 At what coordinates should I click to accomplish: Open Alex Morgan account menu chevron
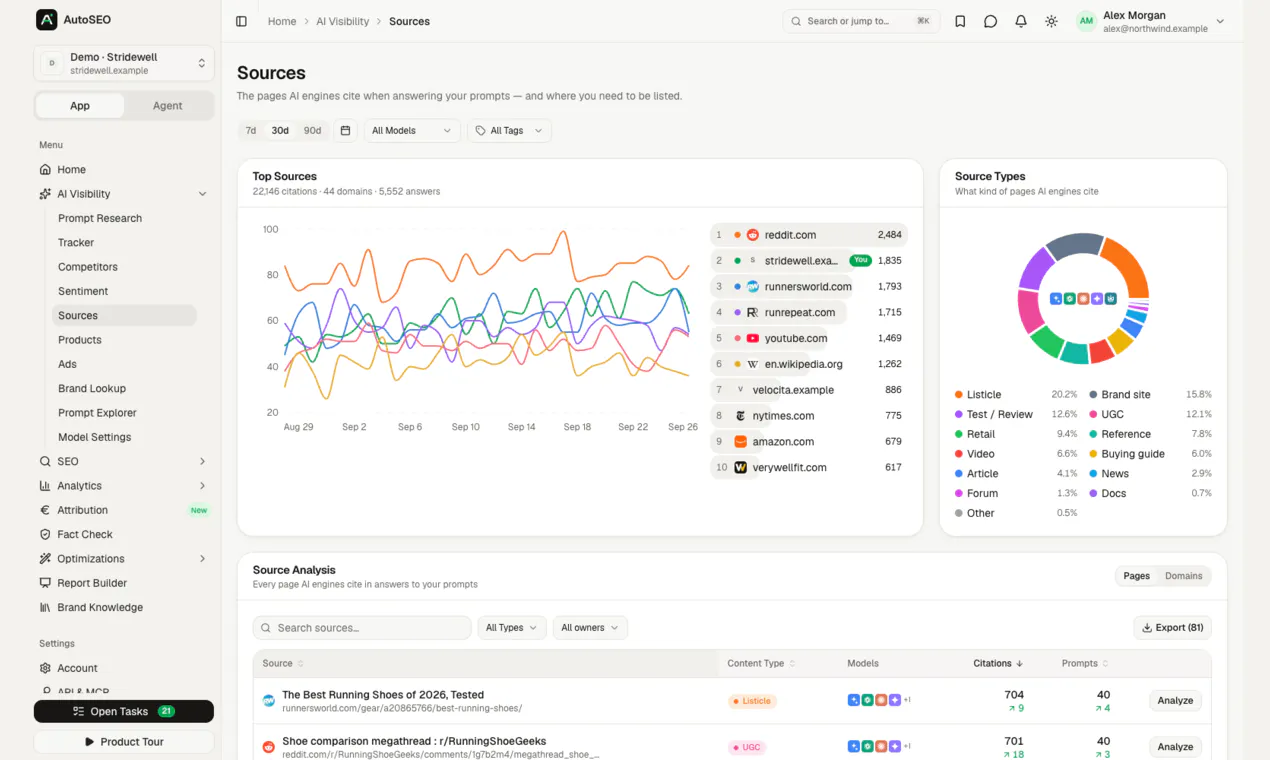click(x=1220, y=21)
